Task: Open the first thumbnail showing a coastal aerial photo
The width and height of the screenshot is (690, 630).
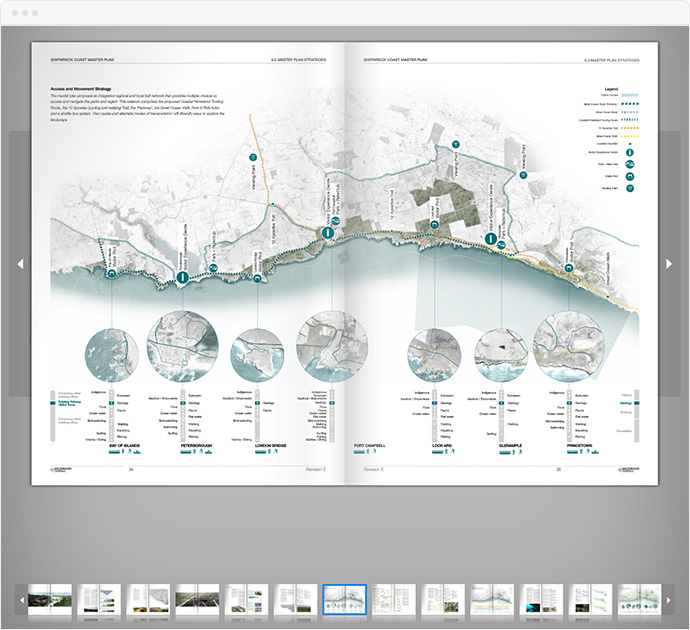Action: 50,599
